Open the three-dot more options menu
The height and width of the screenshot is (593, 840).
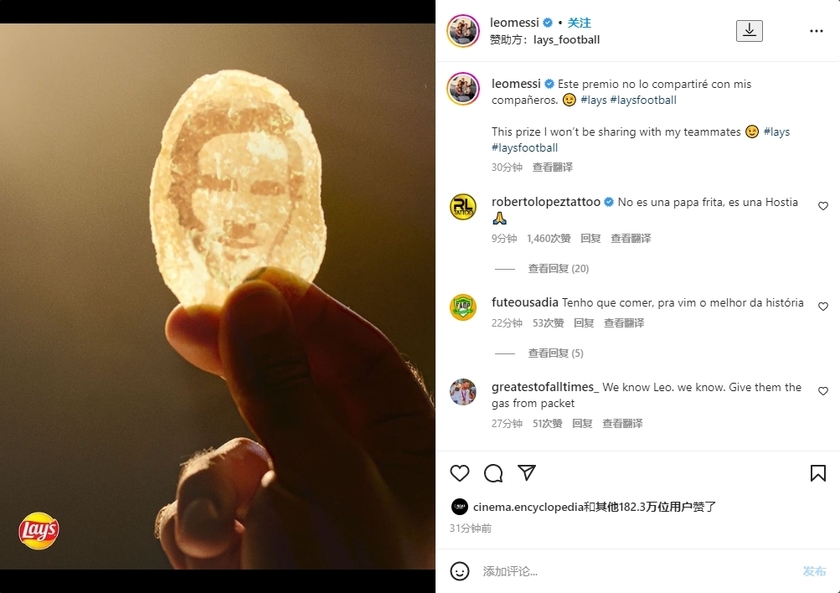[816, 31]
